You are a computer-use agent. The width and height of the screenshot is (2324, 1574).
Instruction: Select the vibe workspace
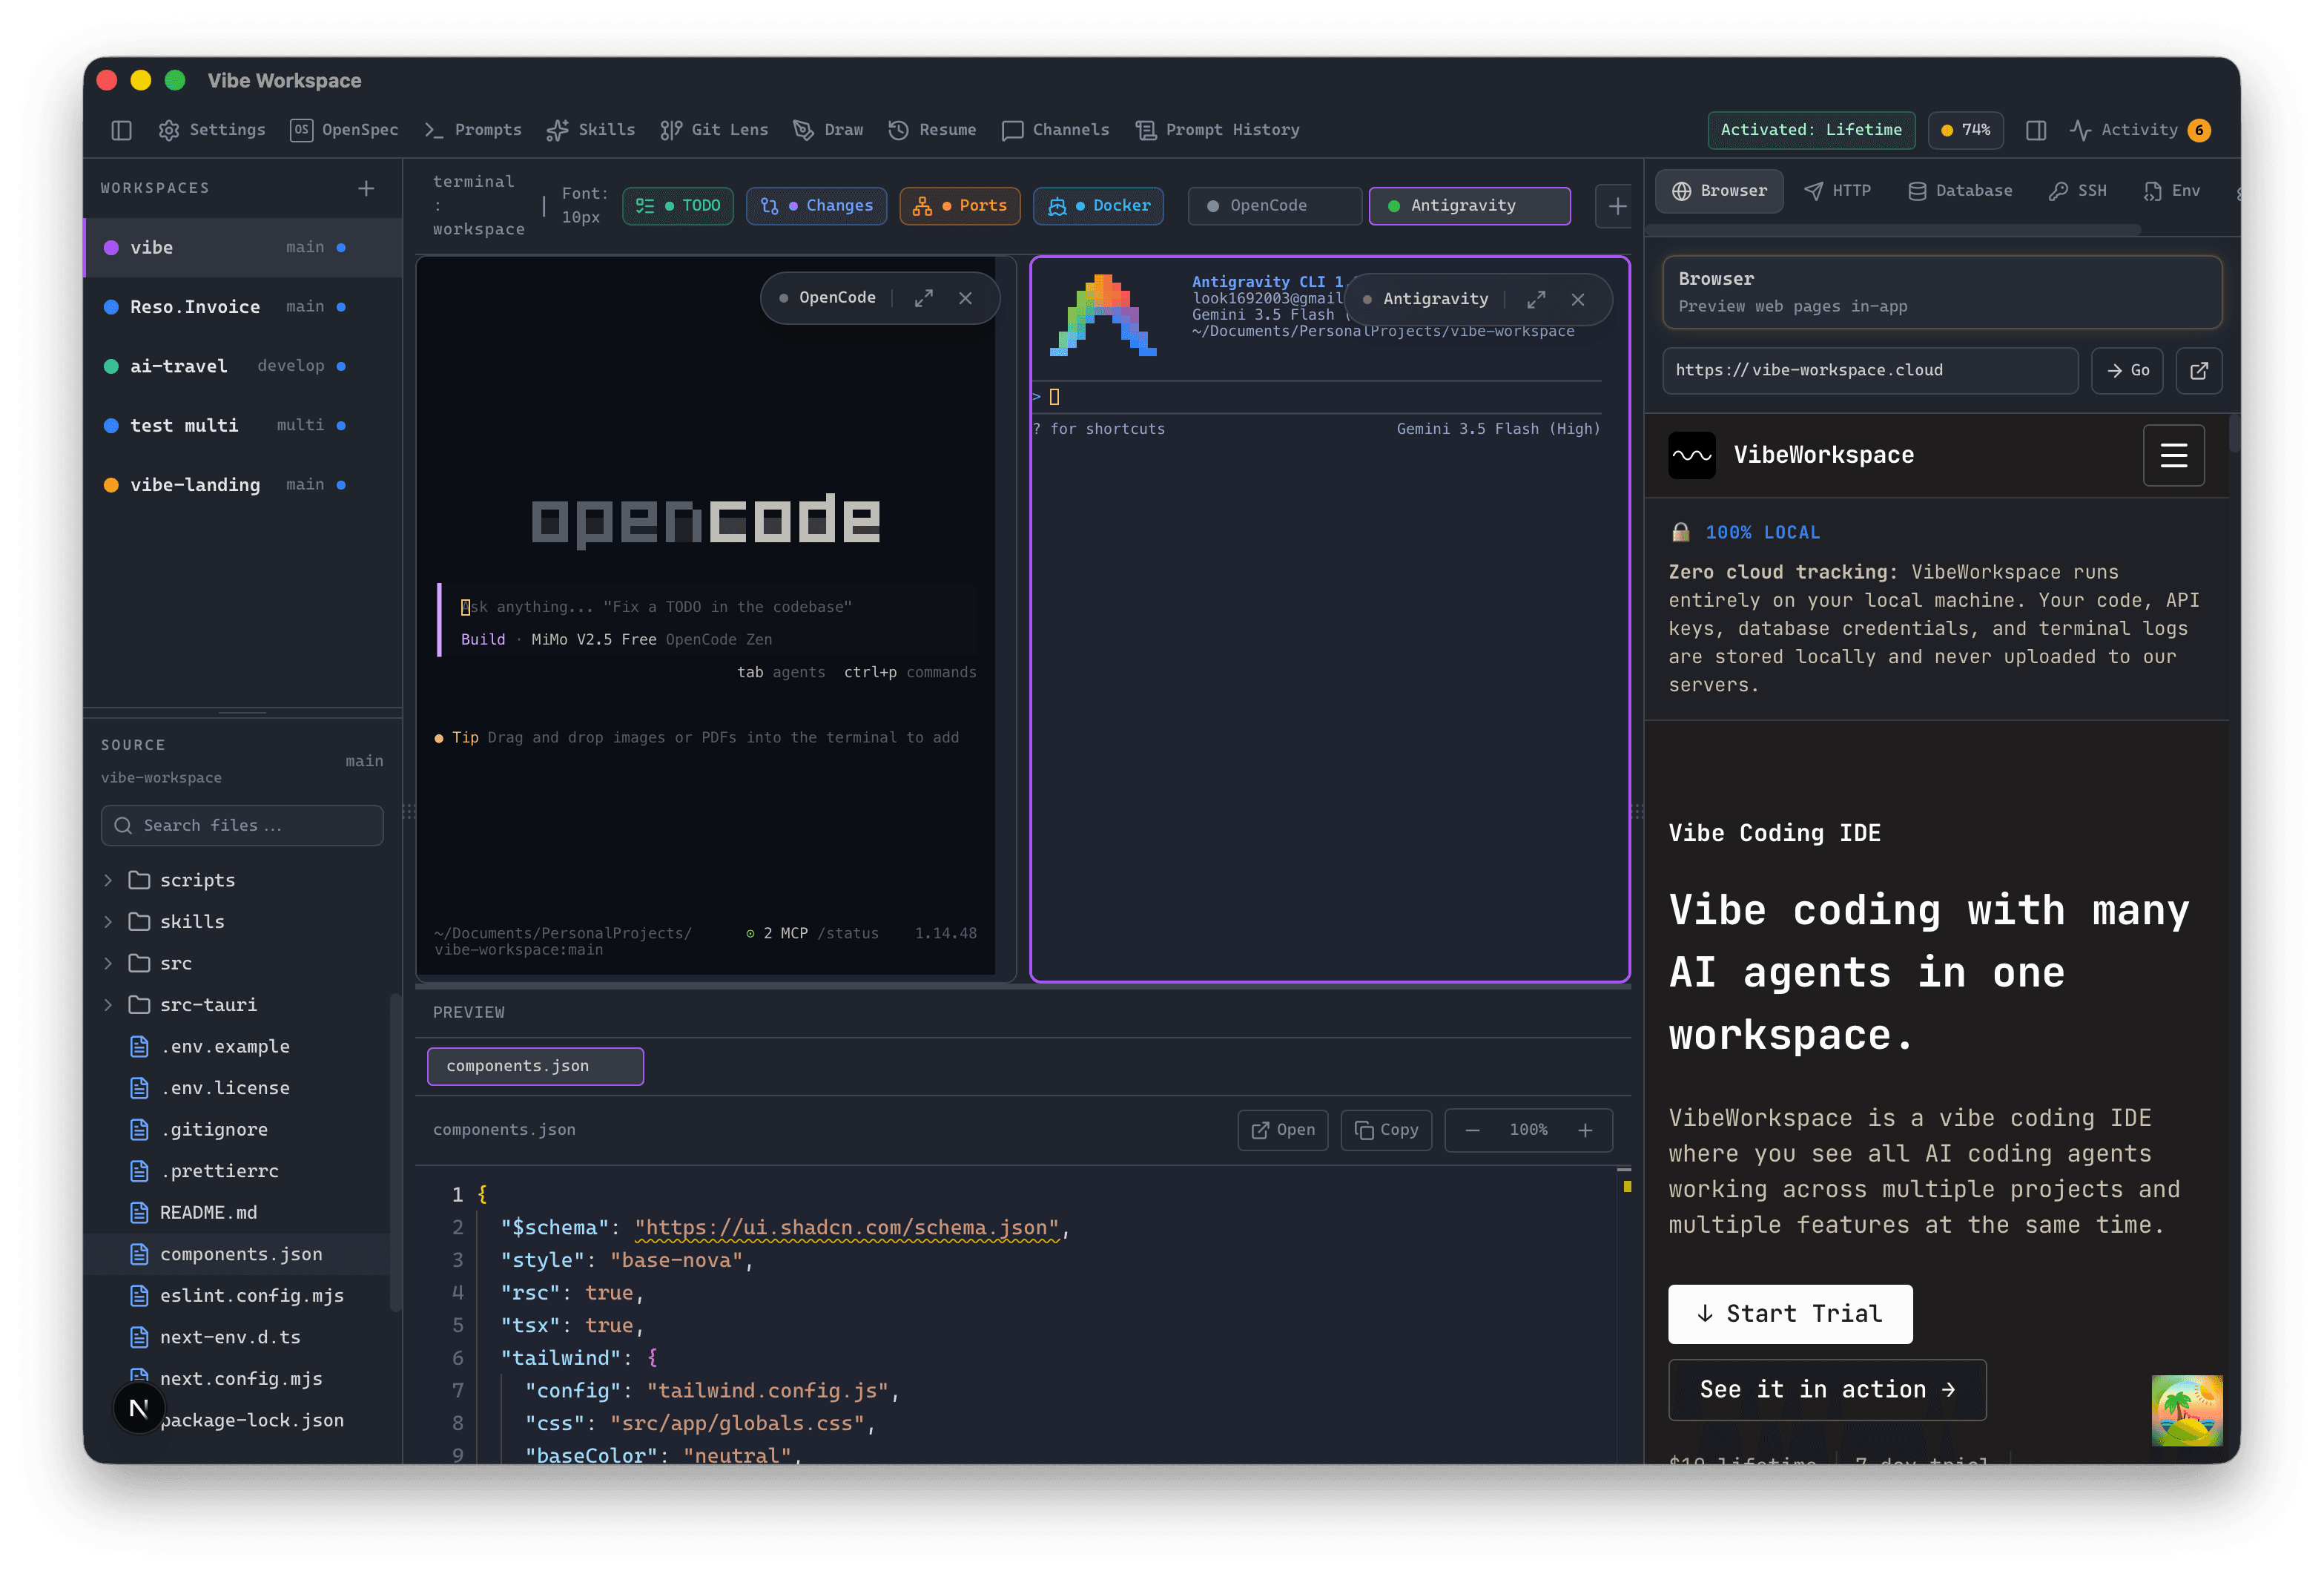pyautogui.click(x=243, y=248)
